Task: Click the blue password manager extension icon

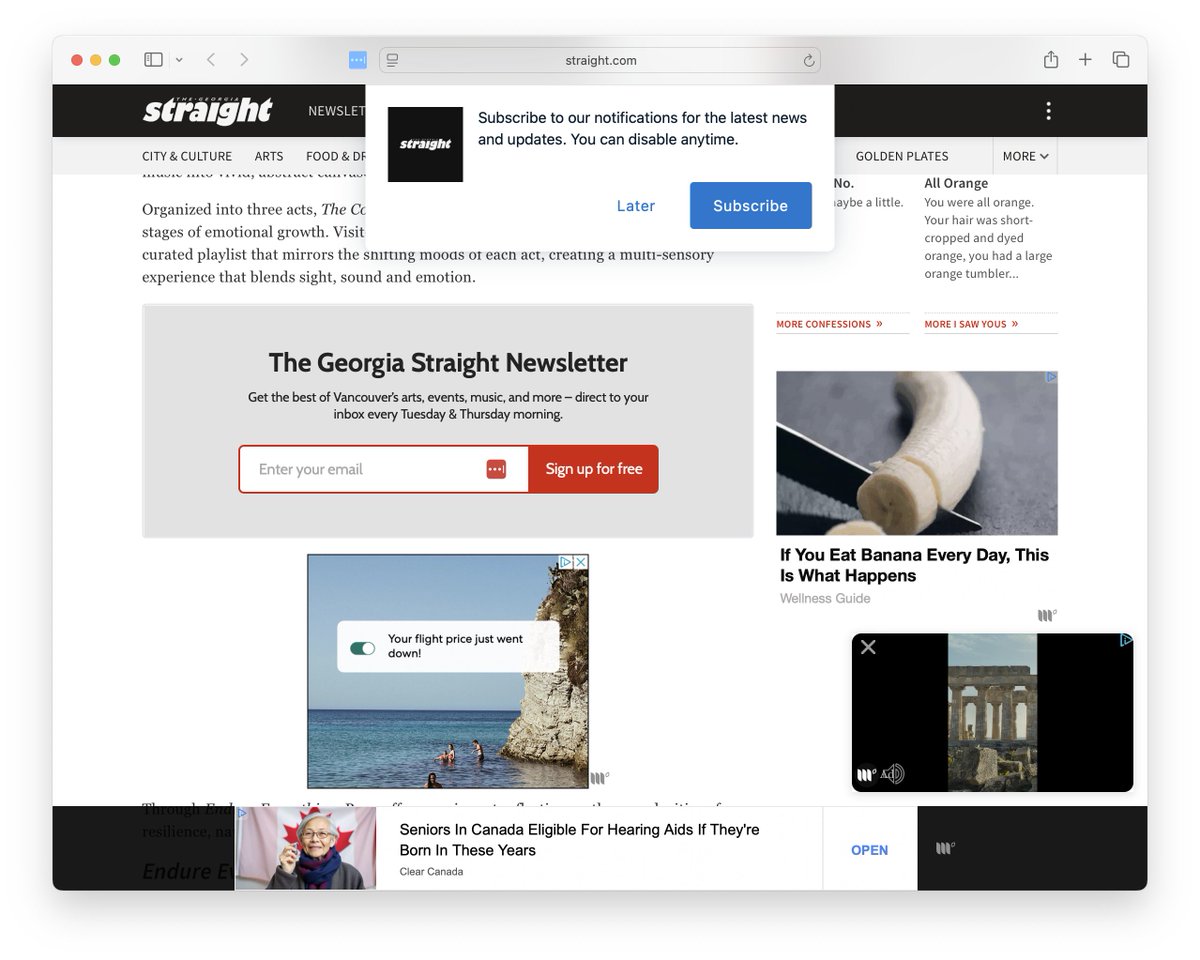Action: point(358,60)
